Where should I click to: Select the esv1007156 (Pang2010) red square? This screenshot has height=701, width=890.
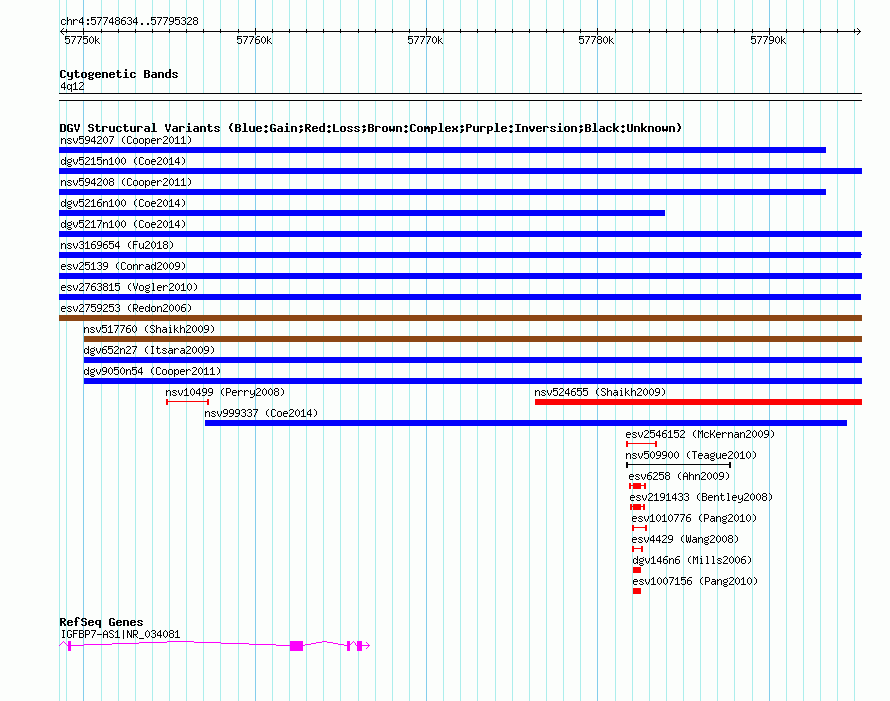637,591
